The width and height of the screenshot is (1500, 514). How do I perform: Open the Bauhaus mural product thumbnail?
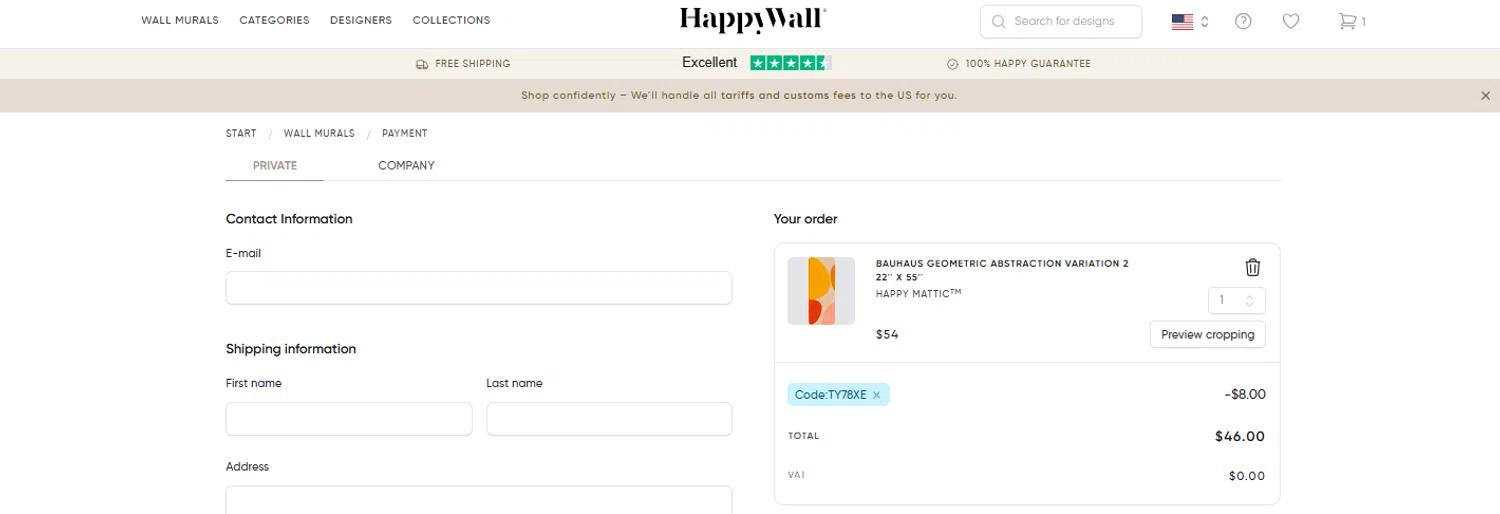(x=821, y=291)
